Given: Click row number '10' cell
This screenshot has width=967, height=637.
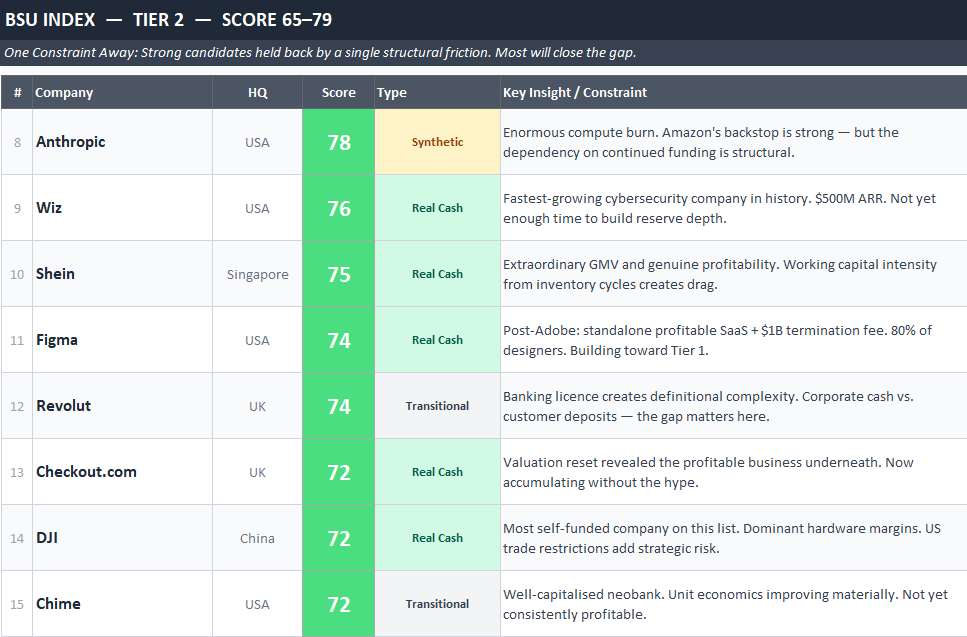Looking at the screenshot, I should (17, 274).
